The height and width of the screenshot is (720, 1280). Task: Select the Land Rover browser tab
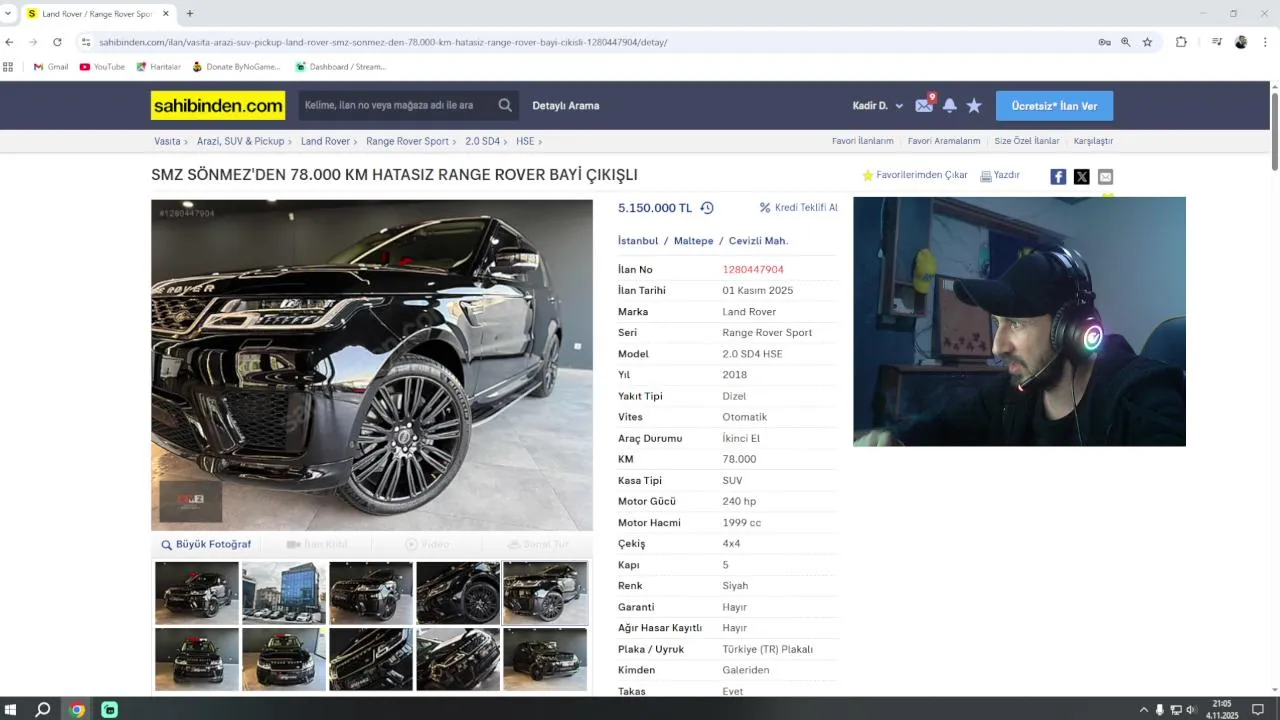(97, 14)
